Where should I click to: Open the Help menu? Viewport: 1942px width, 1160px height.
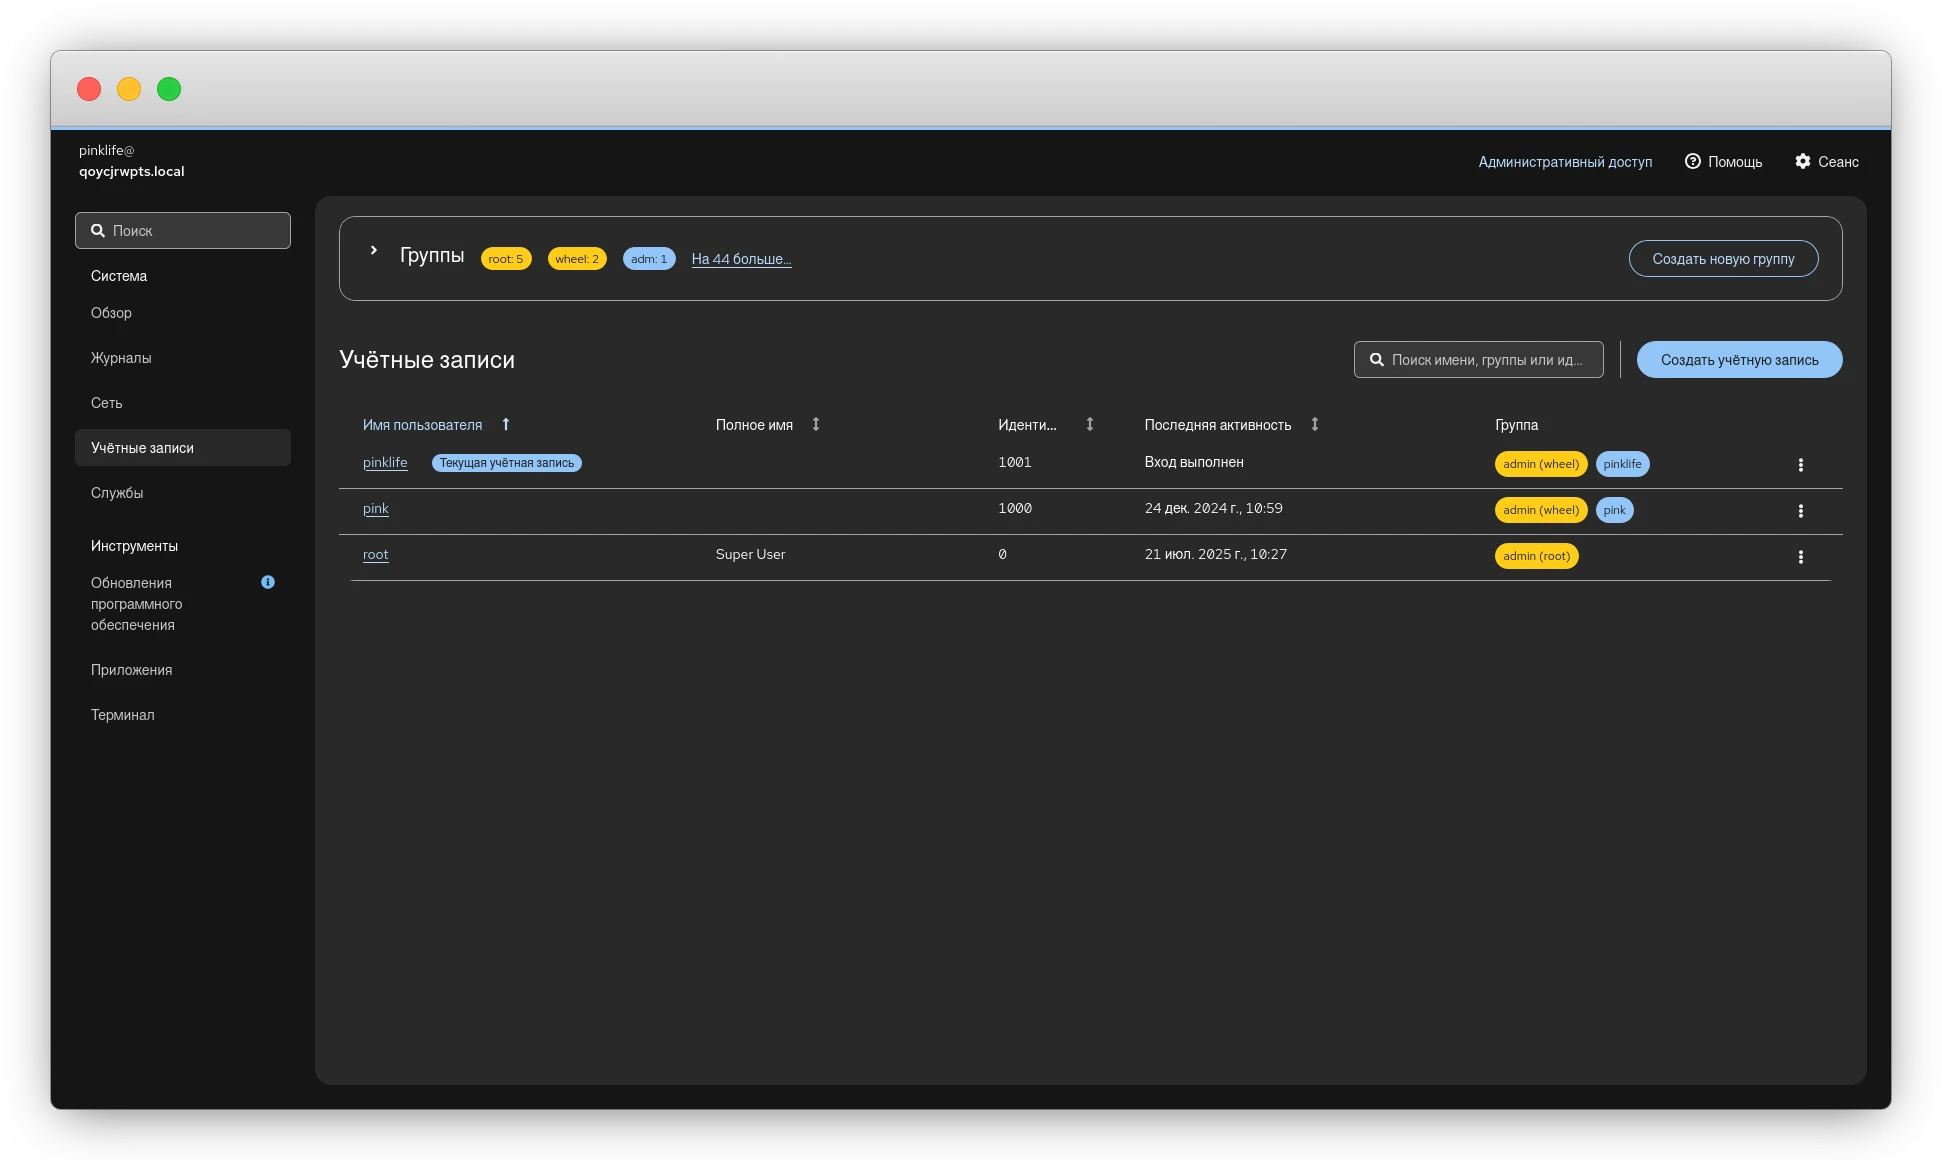point(1723,162)
